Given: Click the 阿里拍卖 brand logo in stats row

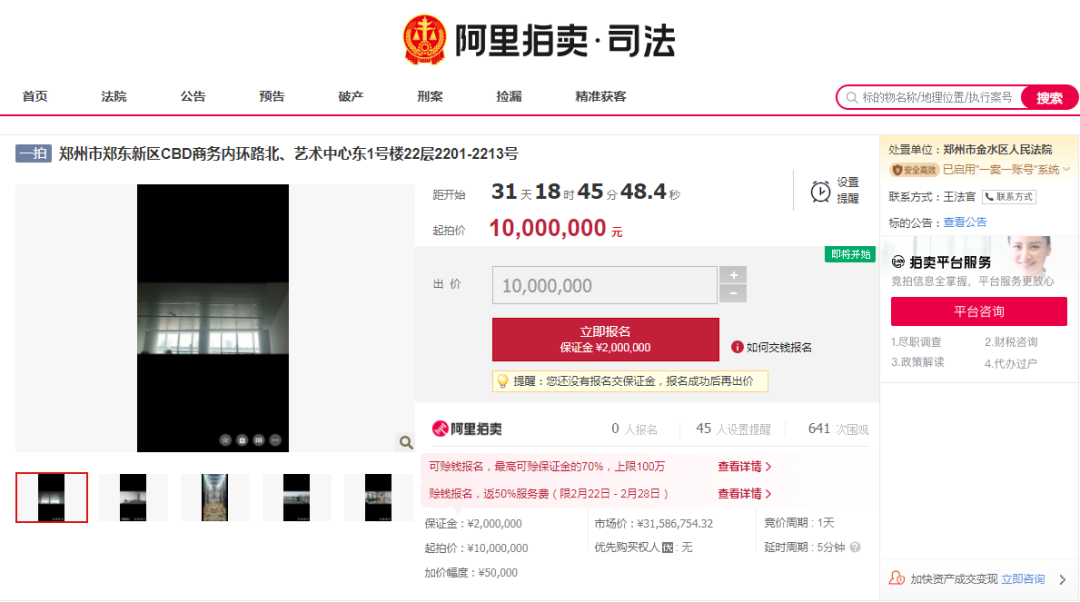Looking at the screenshot, I should [466, 429].
